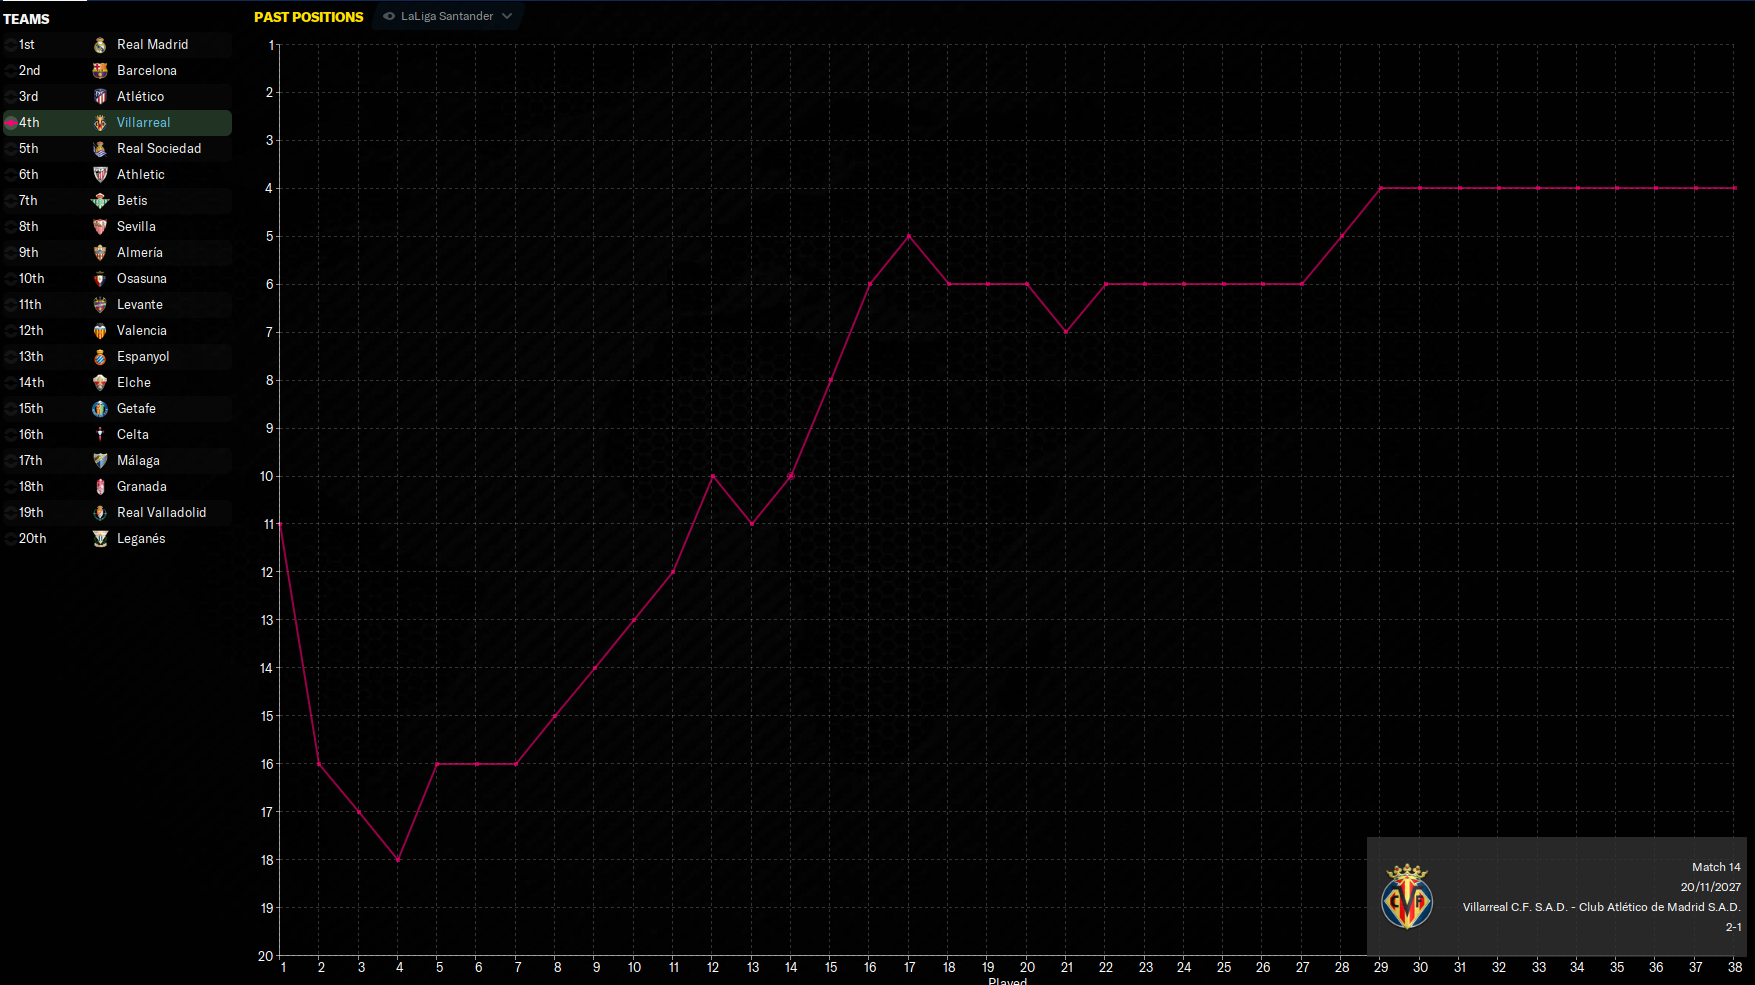Screen dimensions: 1755x985
Task: Click the Getafe club badge
Action: tap(100, 409)
